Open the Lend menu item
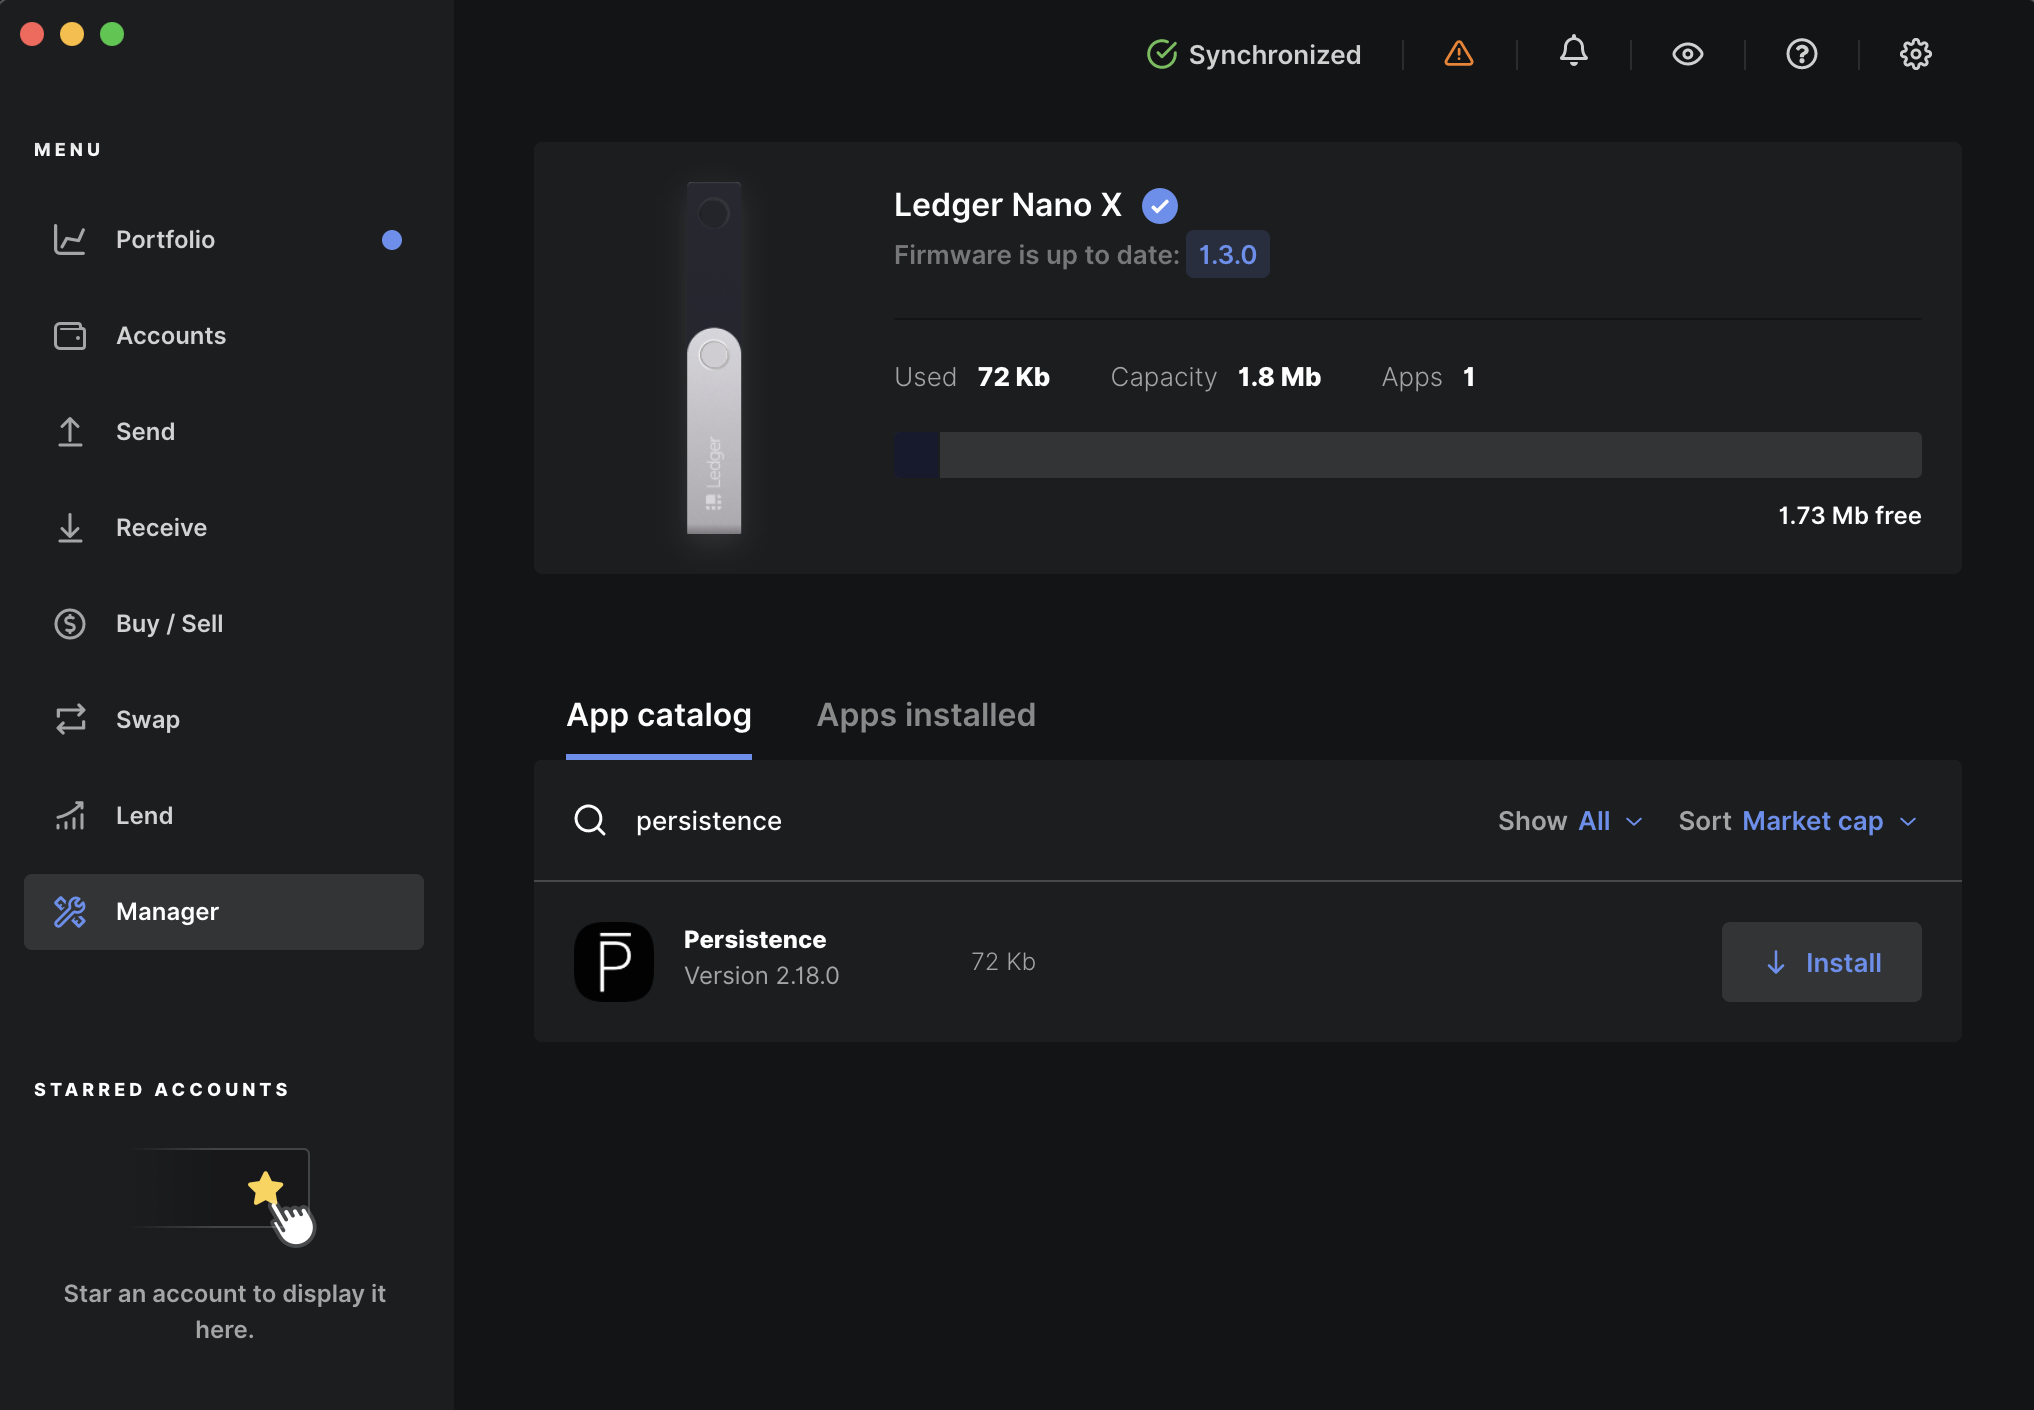The image size is (2034, 1410). [x=224, y=816]
